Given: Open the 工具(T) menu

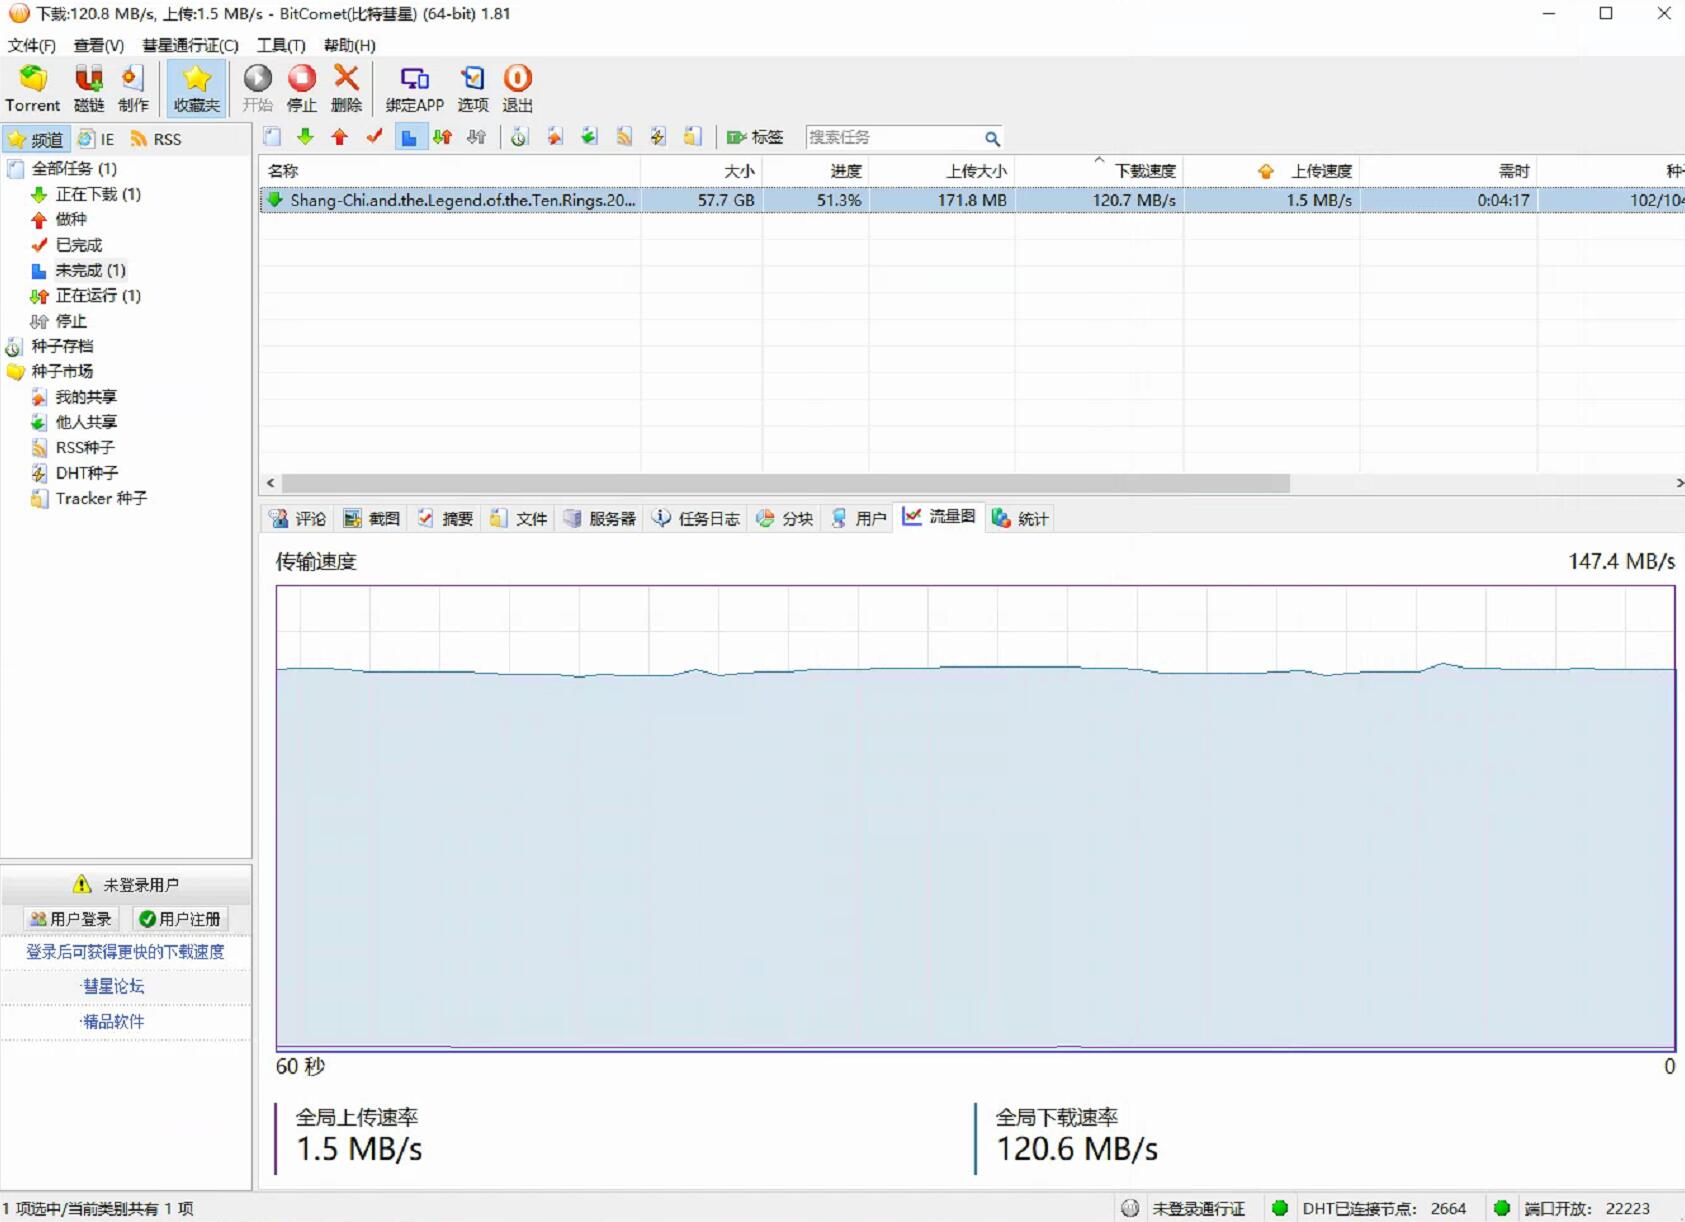Looking at the screenshot, I should tap(280, 45).
